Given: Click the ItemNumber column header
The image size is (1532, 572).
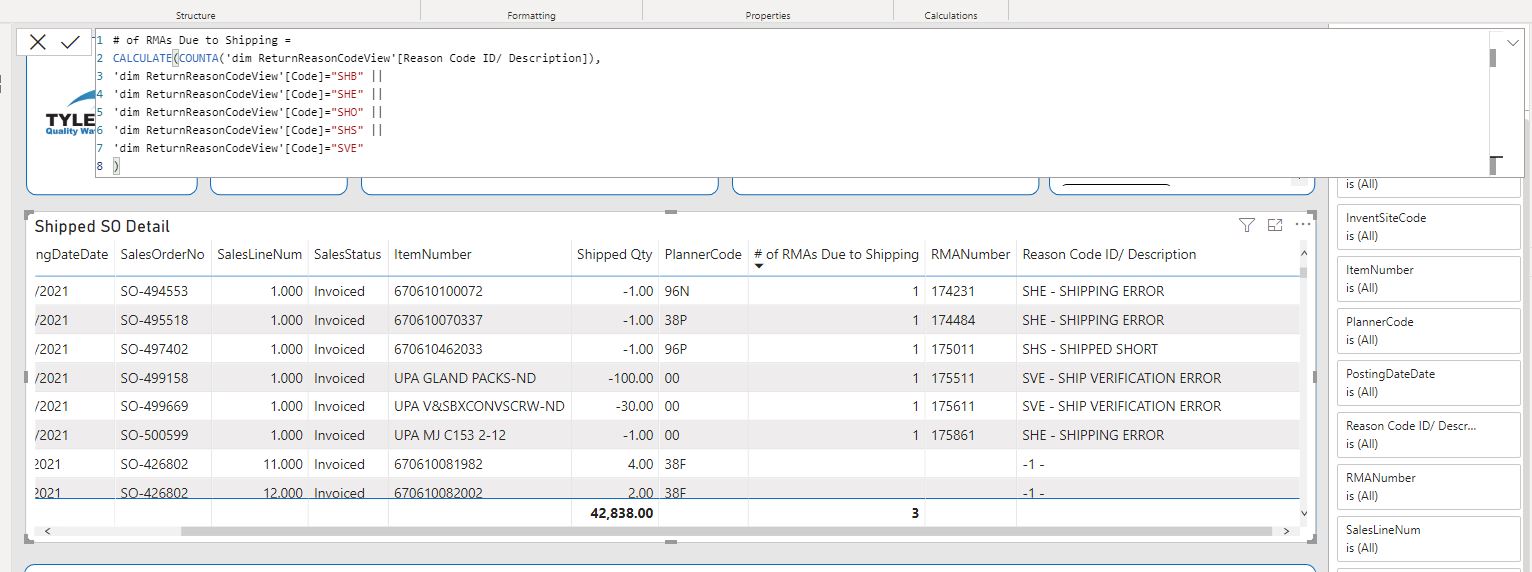Looking at the screenshot, I should (432, 254).
